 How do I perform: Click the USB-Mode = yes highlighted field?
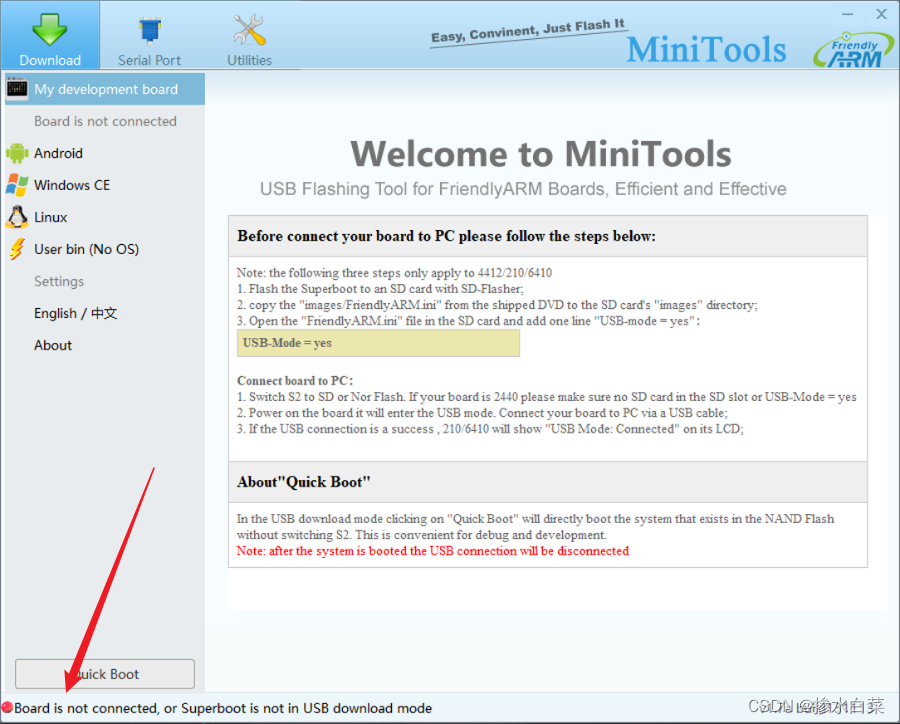click(378, 343)
